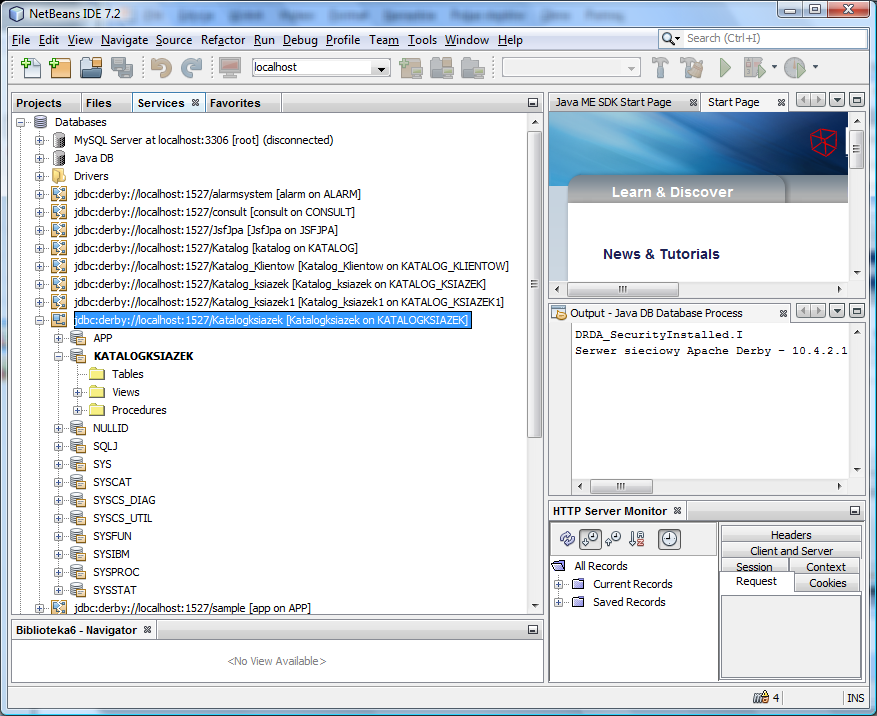
Task: Open the Tools menu
Action: click(422, 40)
